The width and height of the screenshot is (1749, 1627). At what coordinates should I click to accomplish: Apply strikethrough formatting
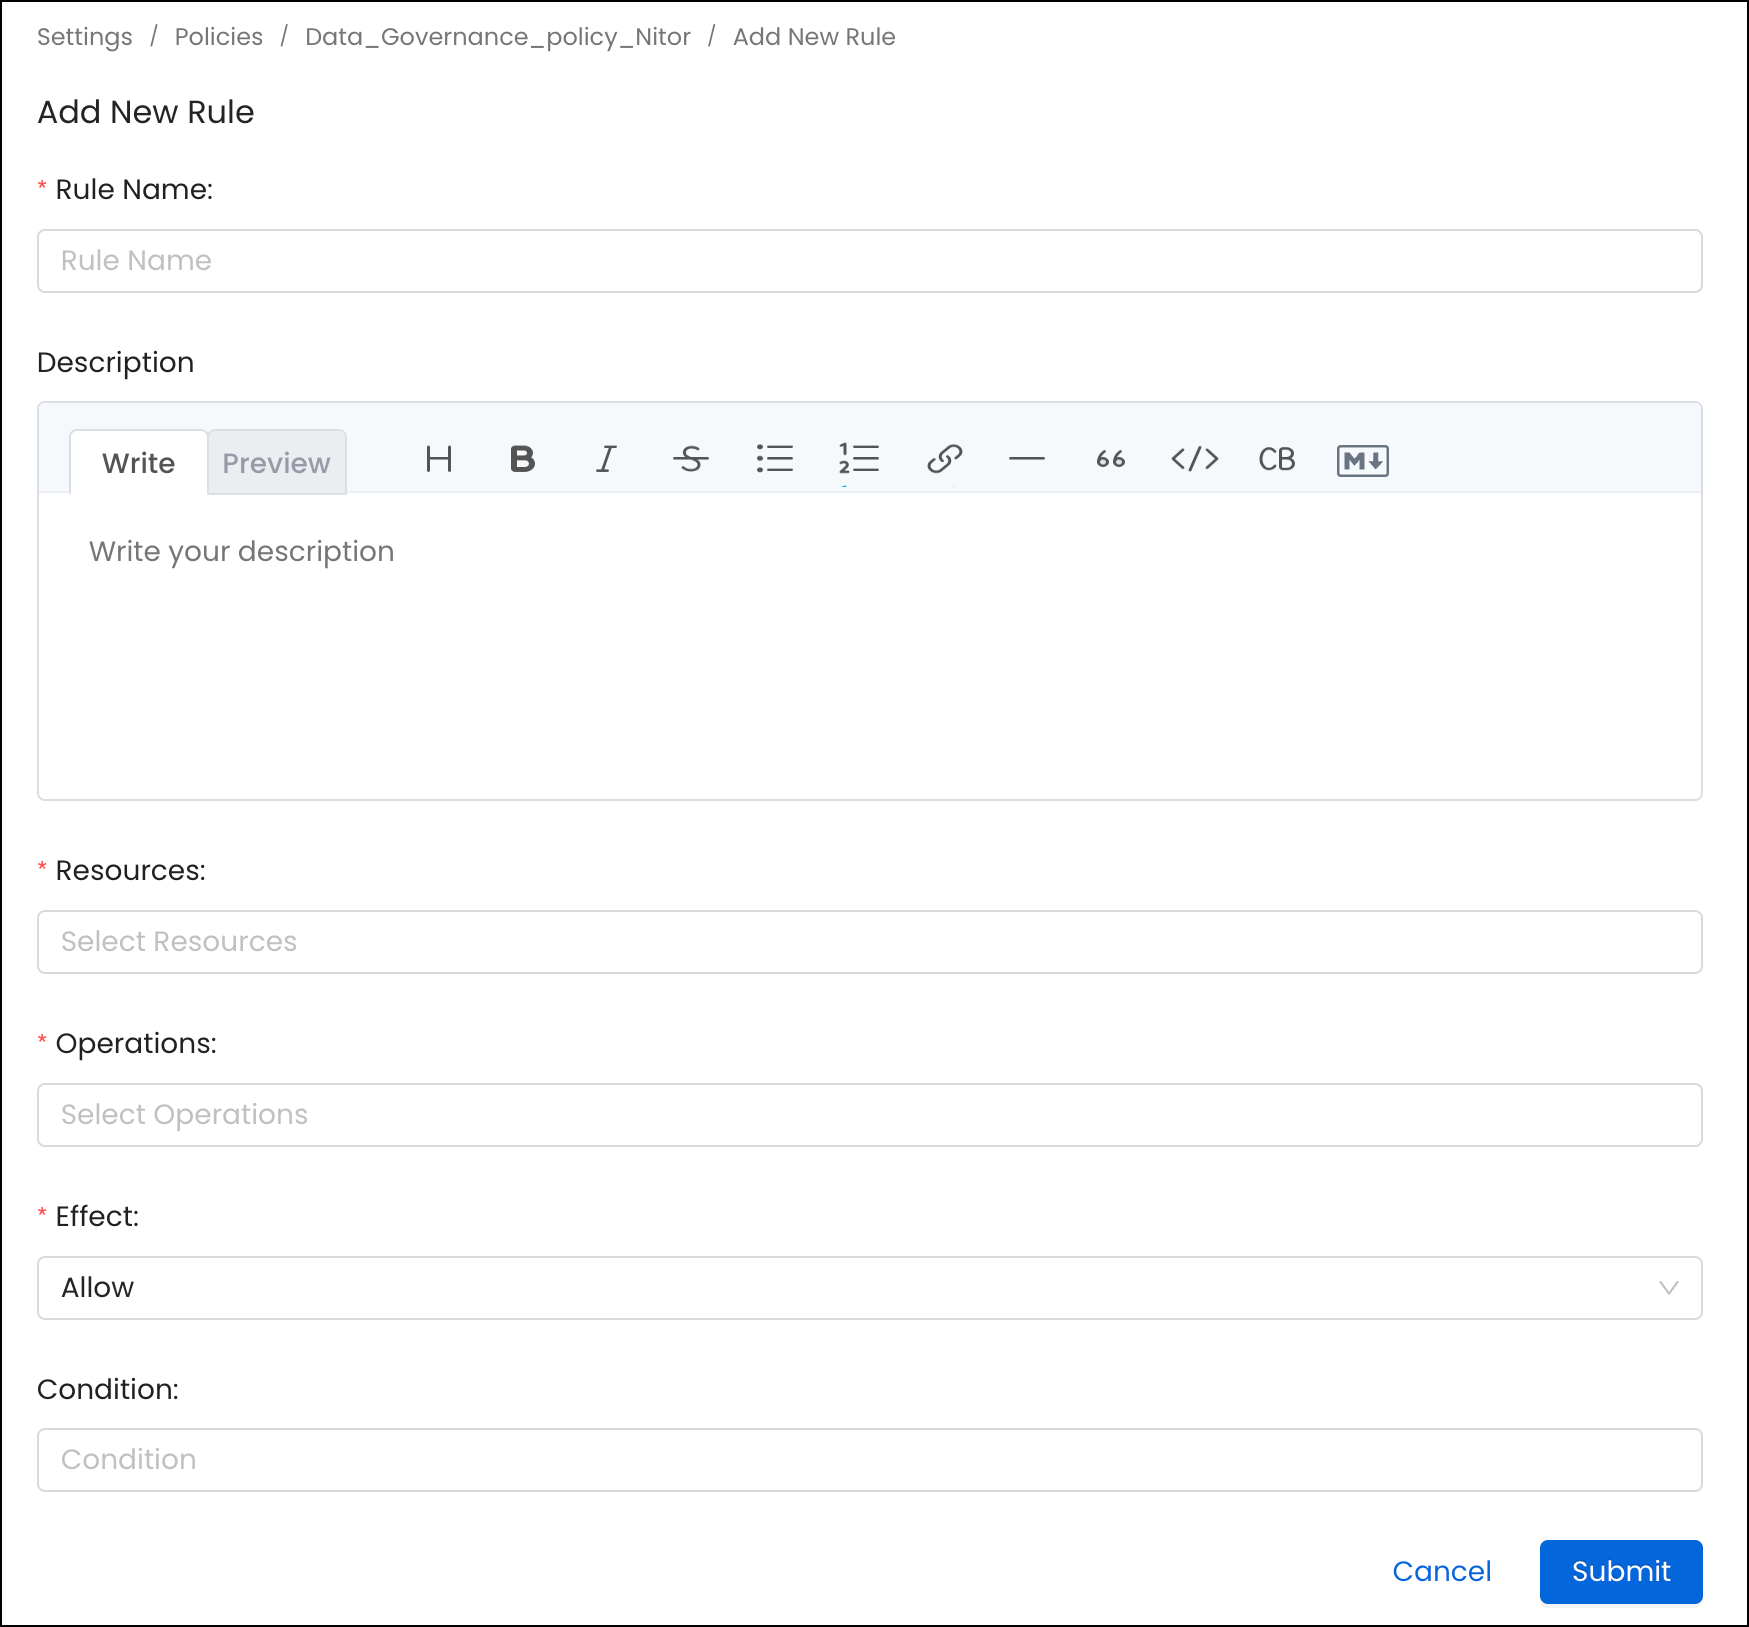tap(690, 460)
